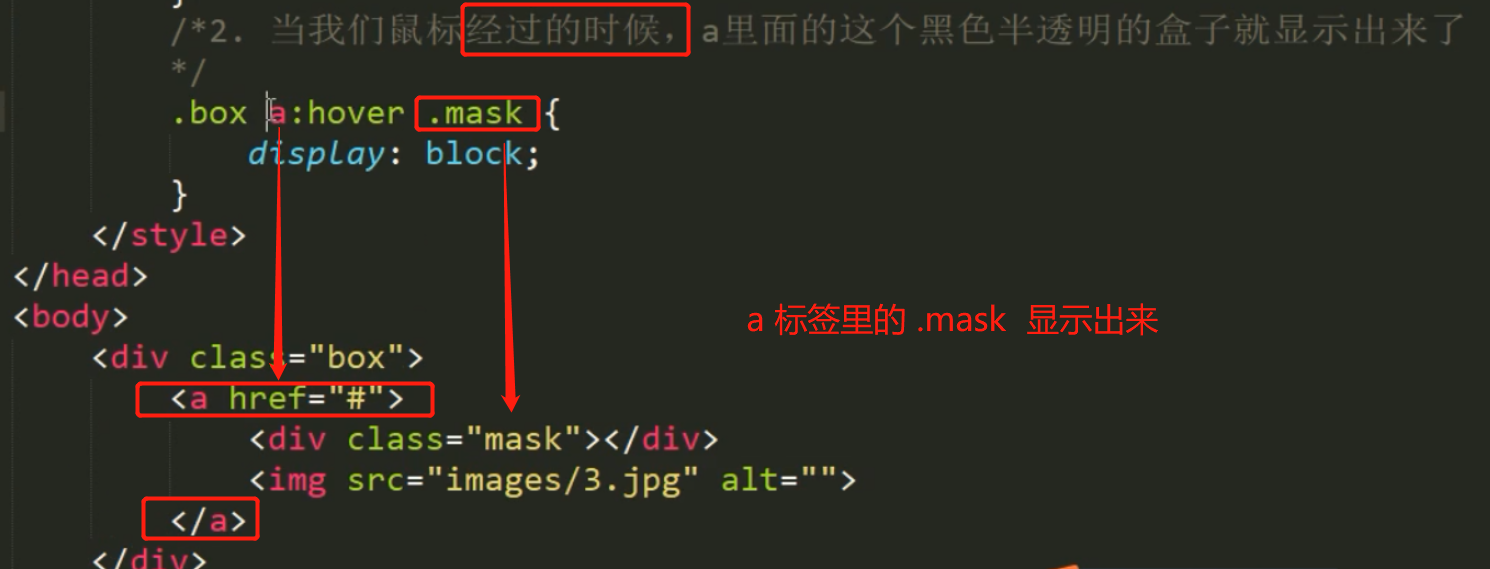
Task: Click the block property value
Action: (474, 155)
